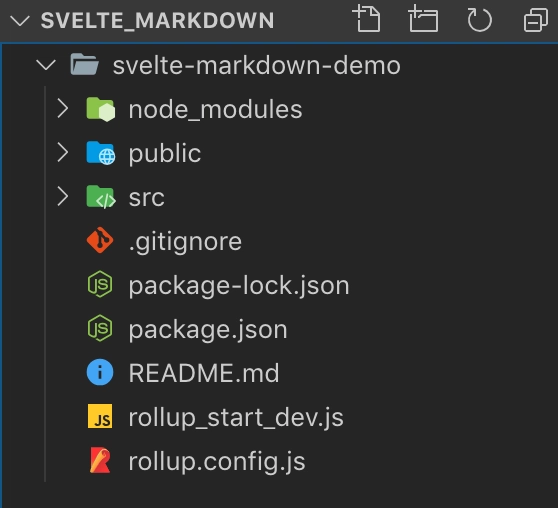Collapse all folders in Explorer
The image size is (558, 508).
[x=536, y=20]
